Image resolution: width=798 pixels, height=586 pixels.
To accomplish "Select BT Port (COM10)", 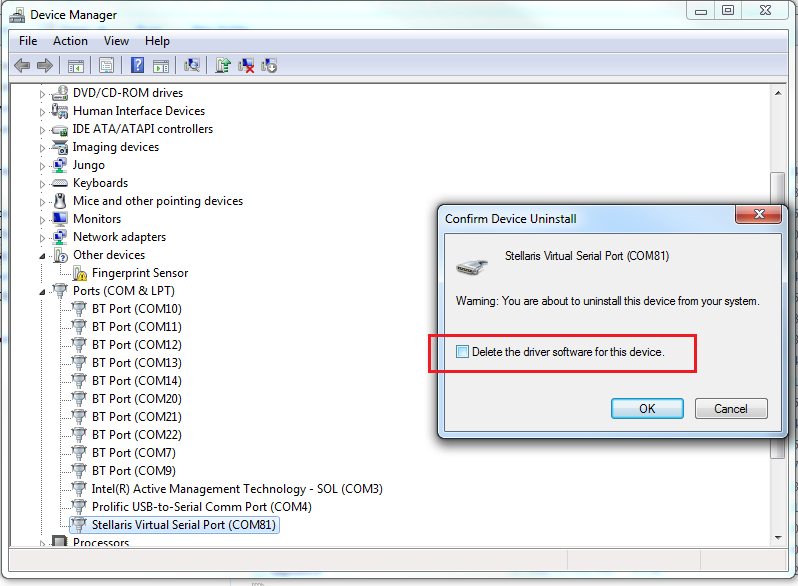I will 137,309.
